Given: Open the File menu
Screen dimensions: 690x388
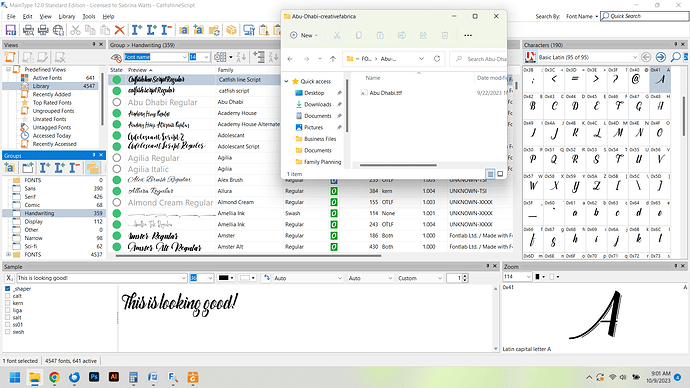Looking at the screenshot, I should (11, 16).
